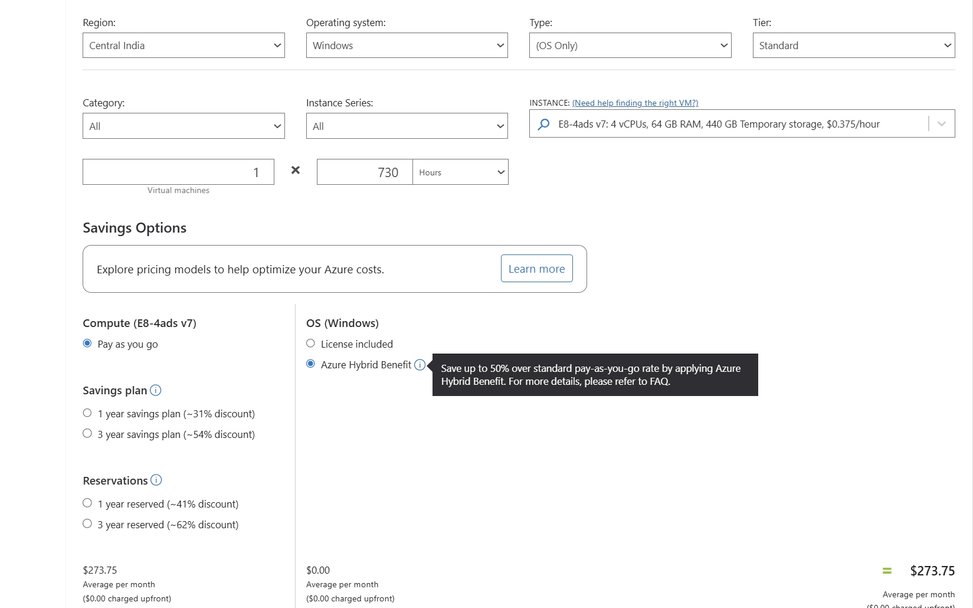
Task: Select the Pay as you go option
Action: click(x=87, y=342)
